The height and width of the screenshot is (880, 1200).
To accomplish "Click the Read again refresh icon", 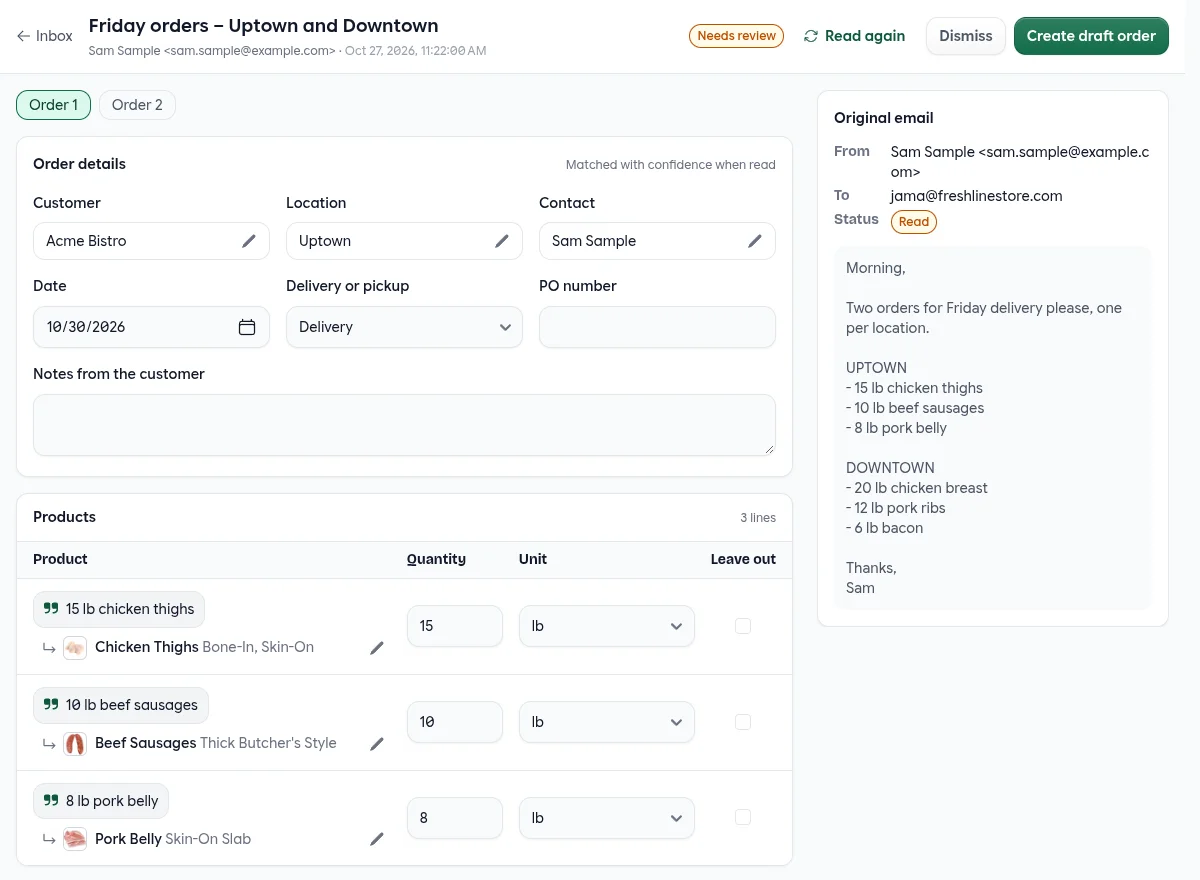I will pyautogui.click(x=810, y=36).
